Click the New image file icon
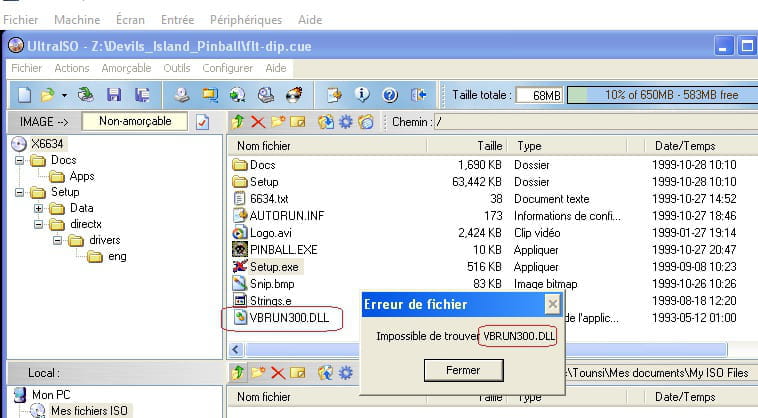Viewport: 758px width, 418px height. point(24,95)
